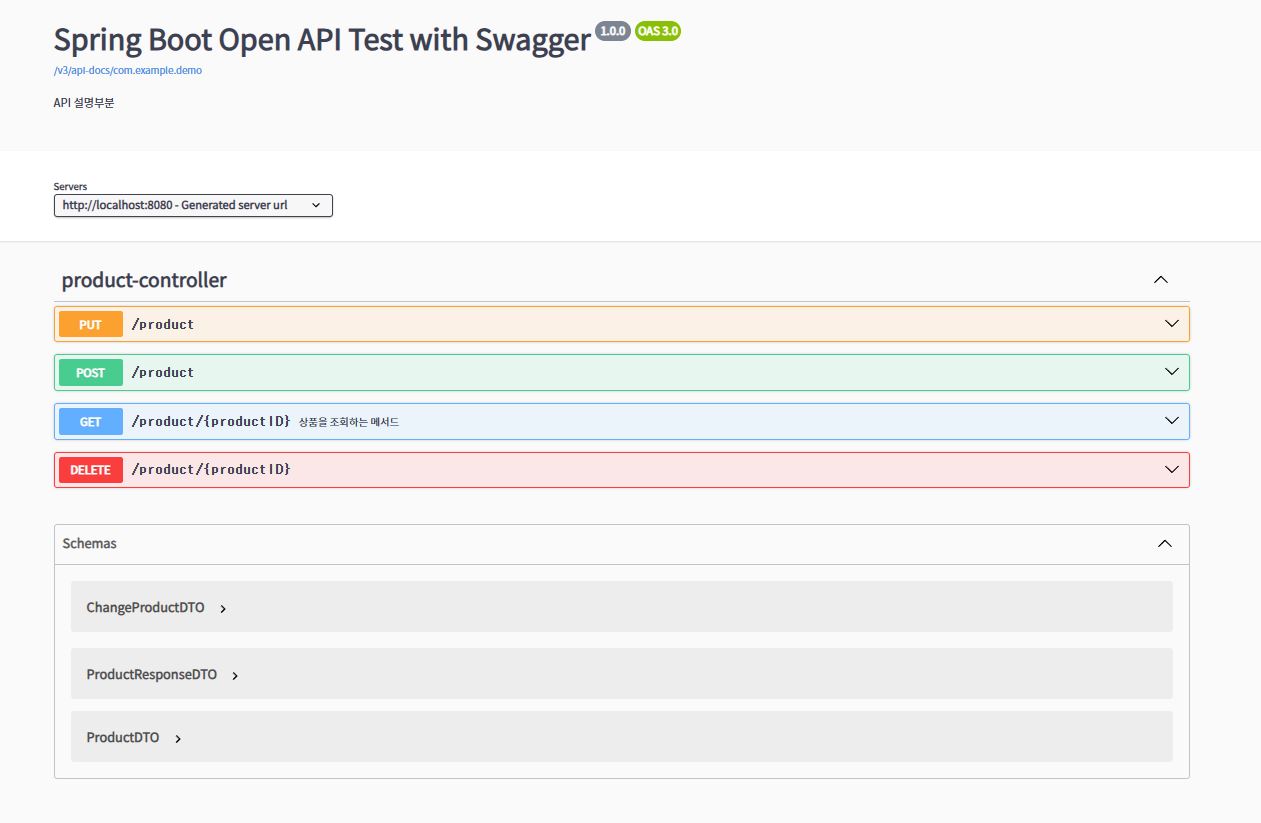The height and width of the screenshot is (823, 1261).
Task: Click the /product path in PUT row
Action: pos(163,324)
